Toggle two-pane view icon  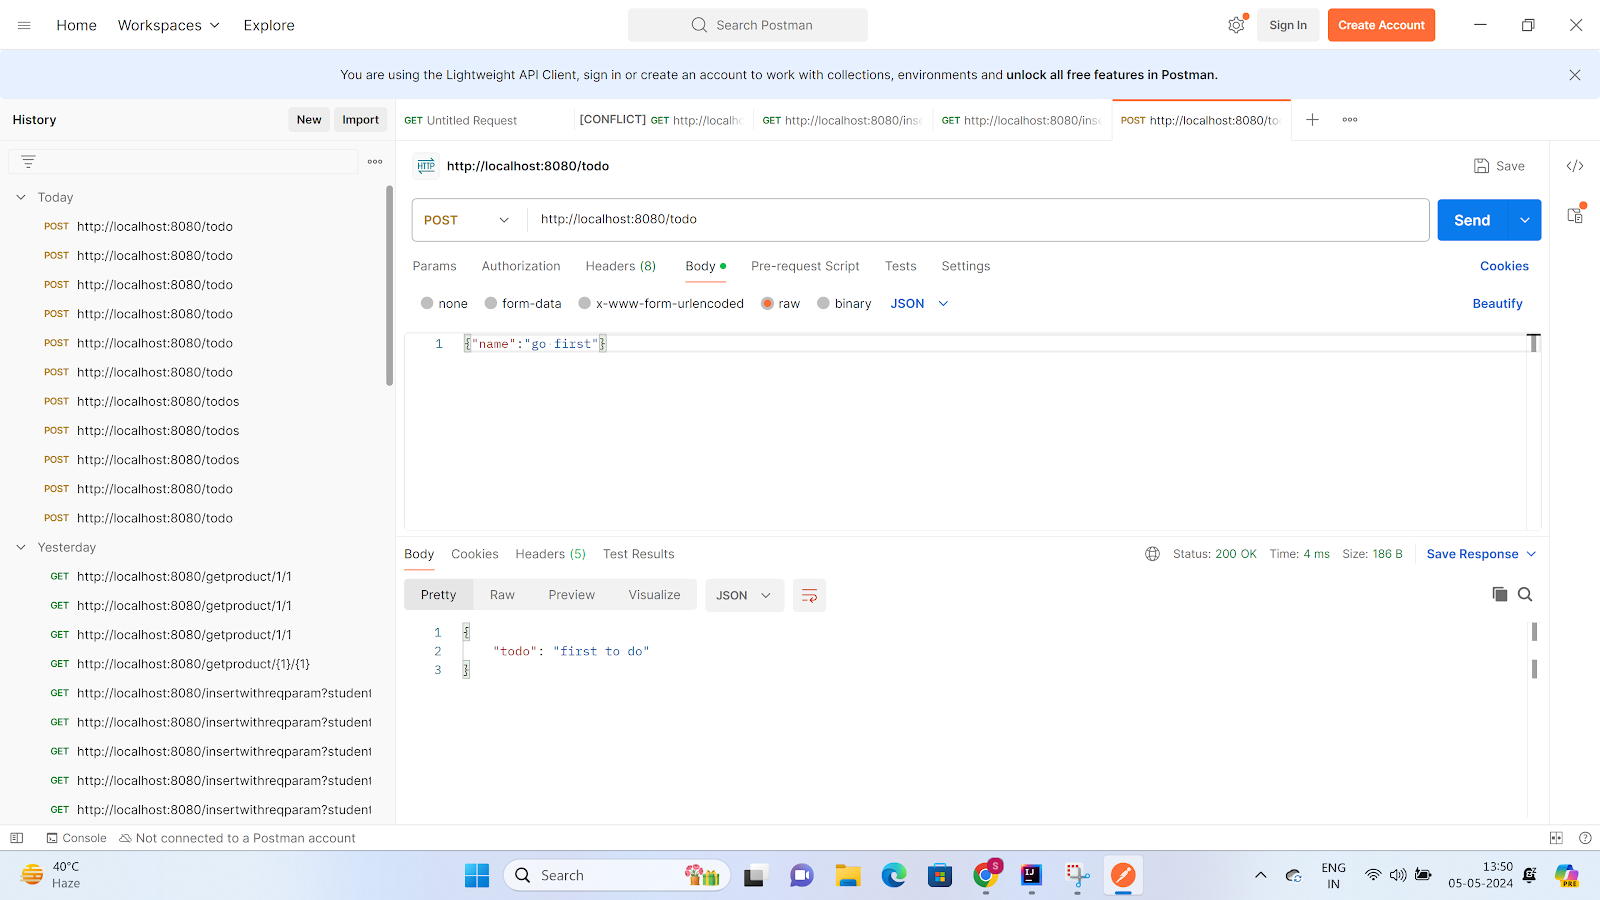(x=1556, y=838)
